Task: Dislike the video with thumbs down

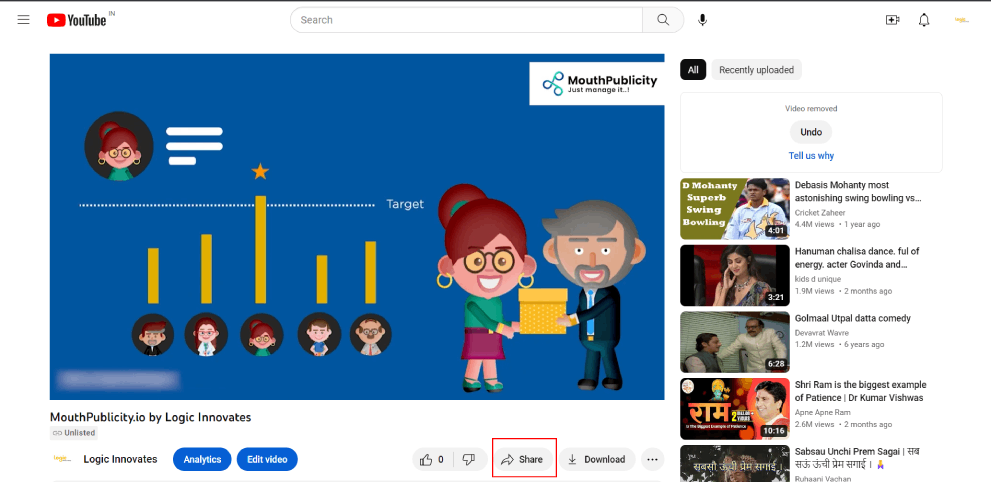Action: point(470,460)
